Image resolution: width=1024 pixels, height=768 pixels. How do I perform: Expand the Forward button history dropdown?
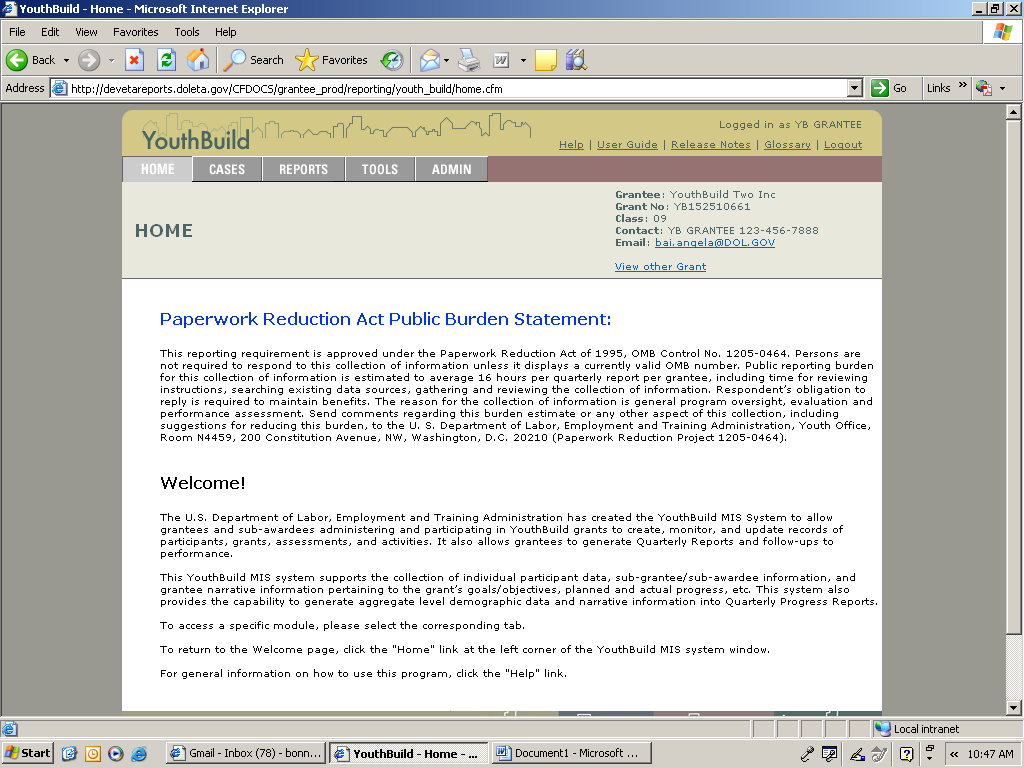pos(111,60)
